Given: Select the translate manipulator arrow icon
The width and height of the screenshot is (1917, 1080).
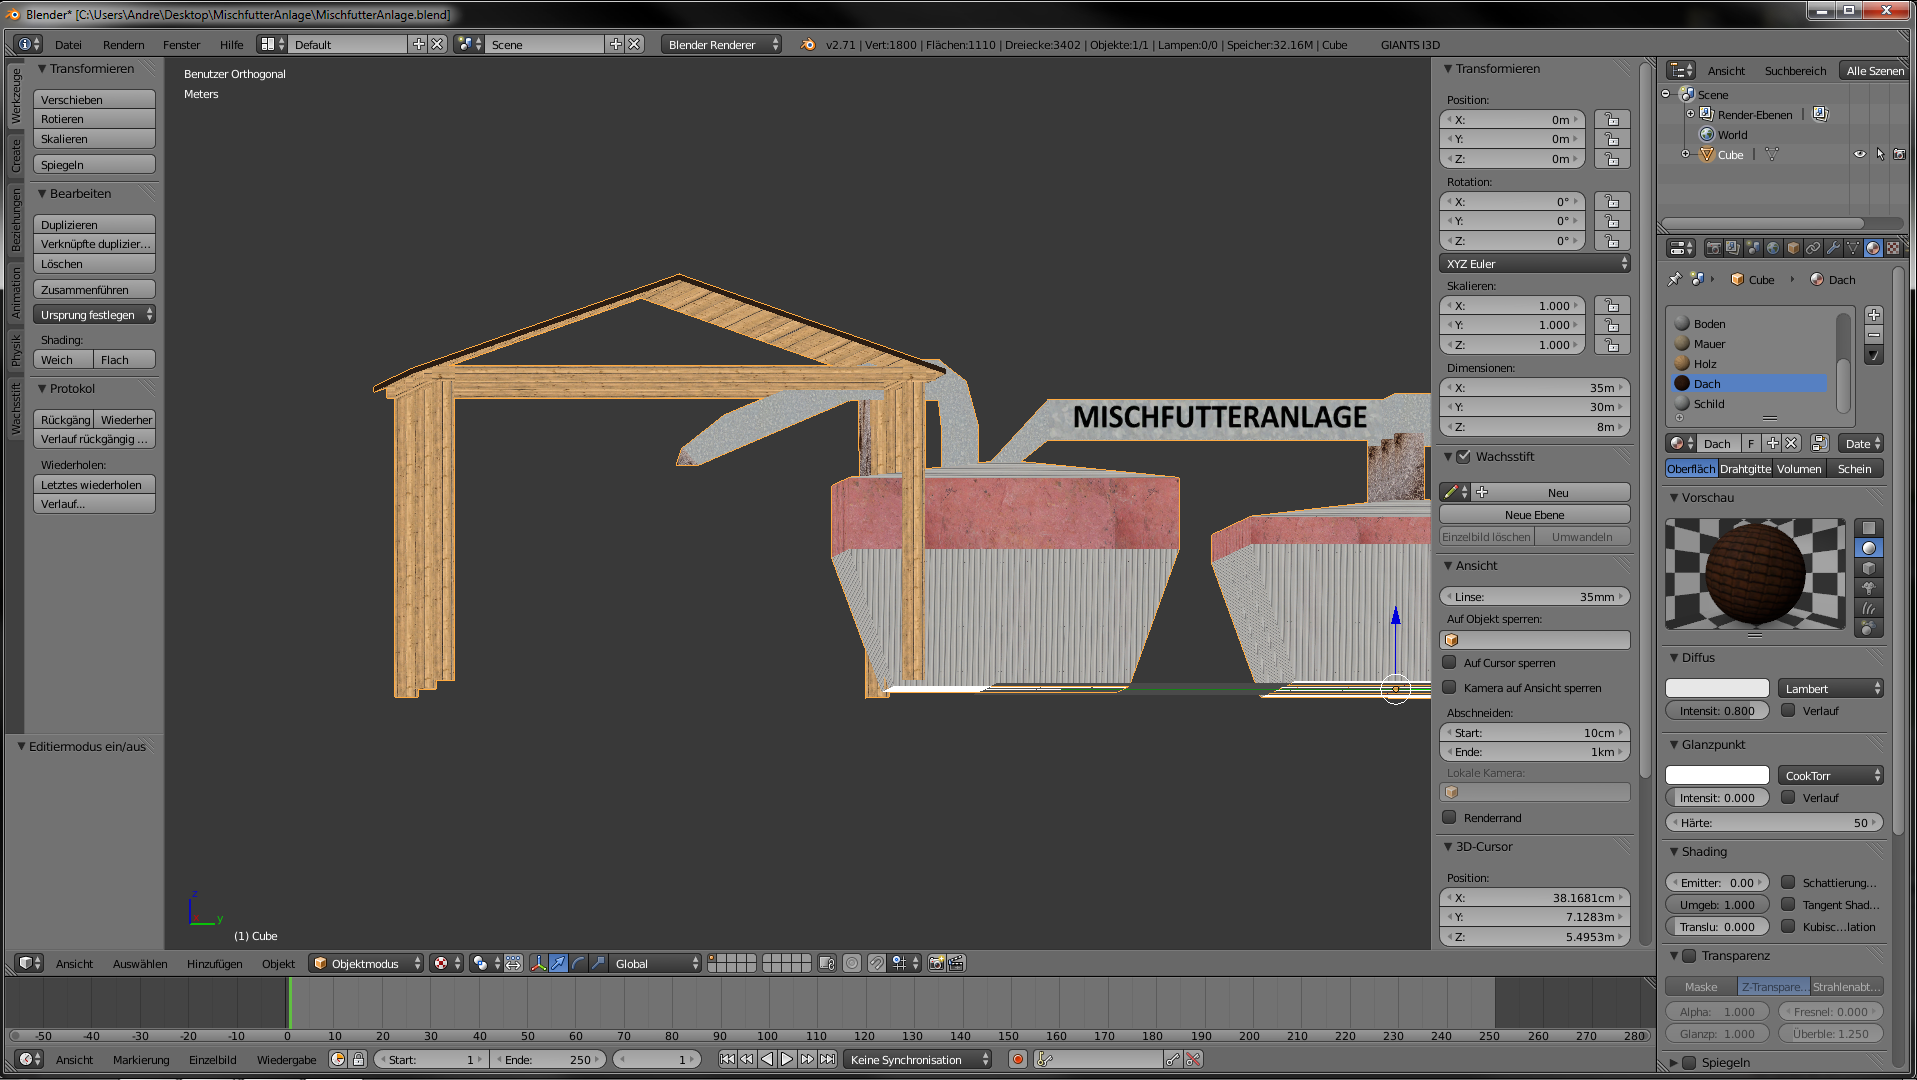Looking at the screenshot, I should point(558,963).
